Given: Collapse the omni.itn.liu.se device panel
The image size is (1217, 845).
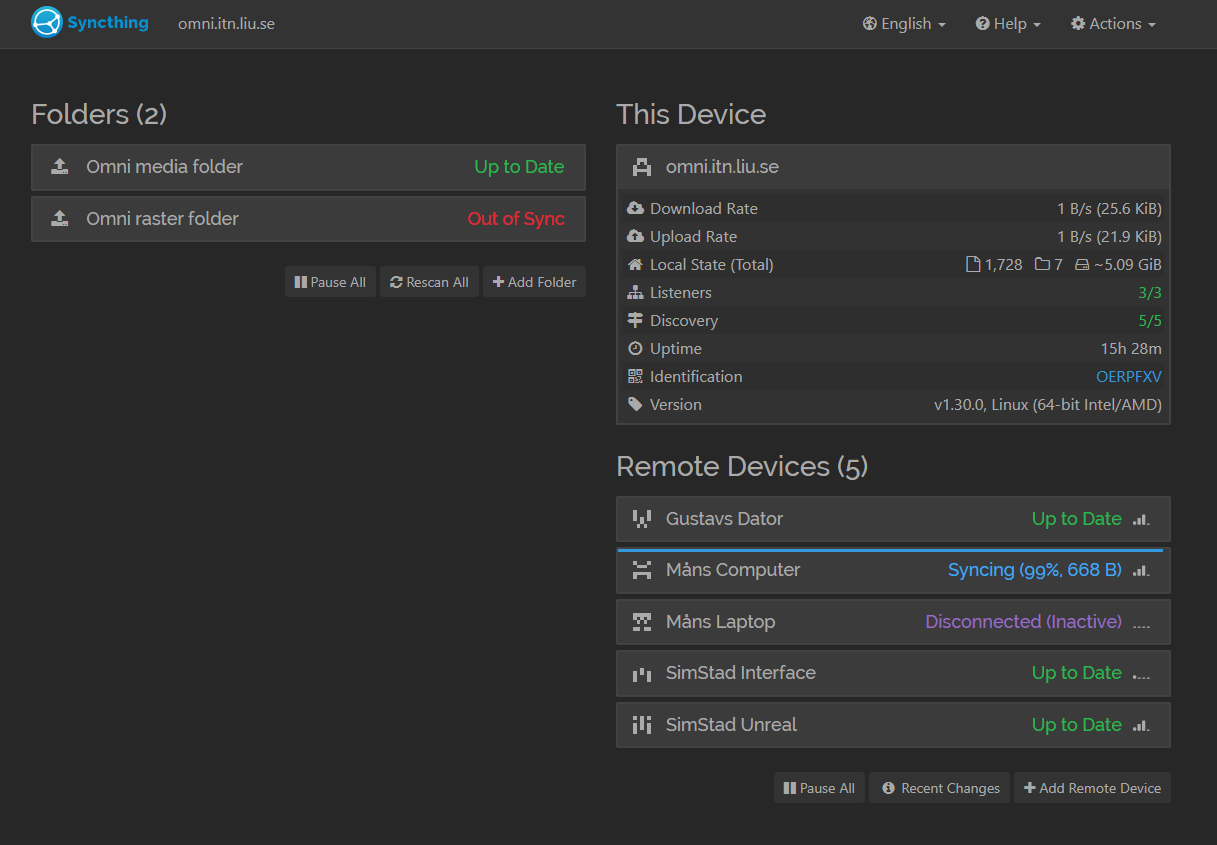Looking at the screenshot, I should pyautogui.click(x=893, y=167).
